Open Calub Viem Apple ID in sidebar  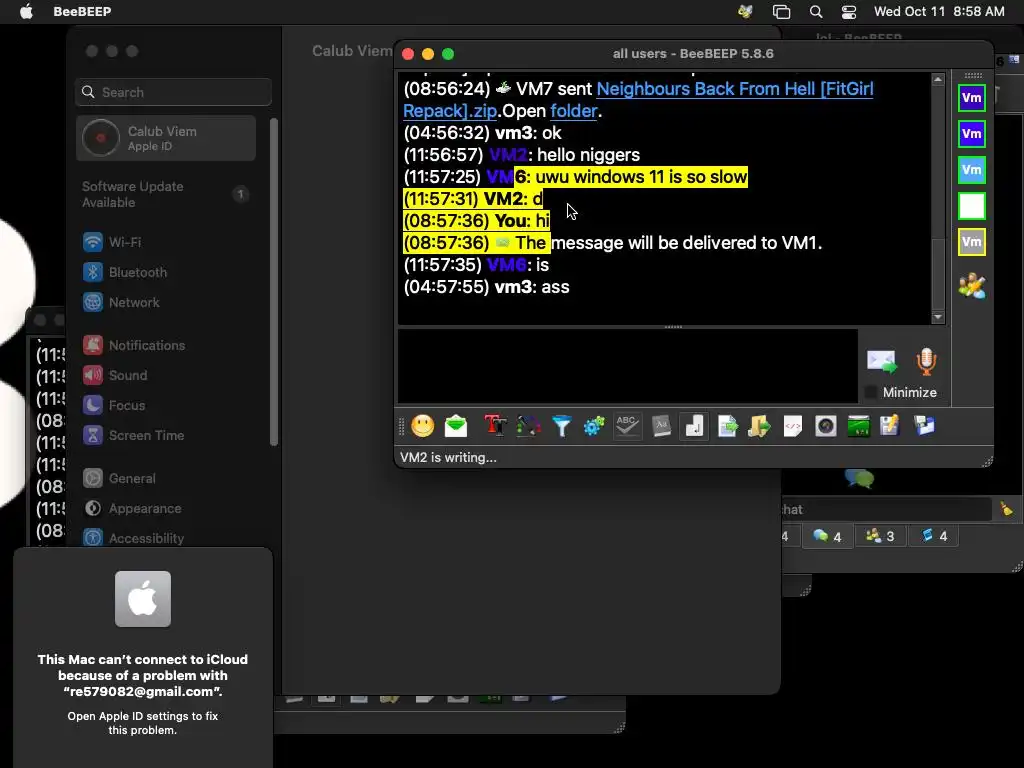pos(166,138)
